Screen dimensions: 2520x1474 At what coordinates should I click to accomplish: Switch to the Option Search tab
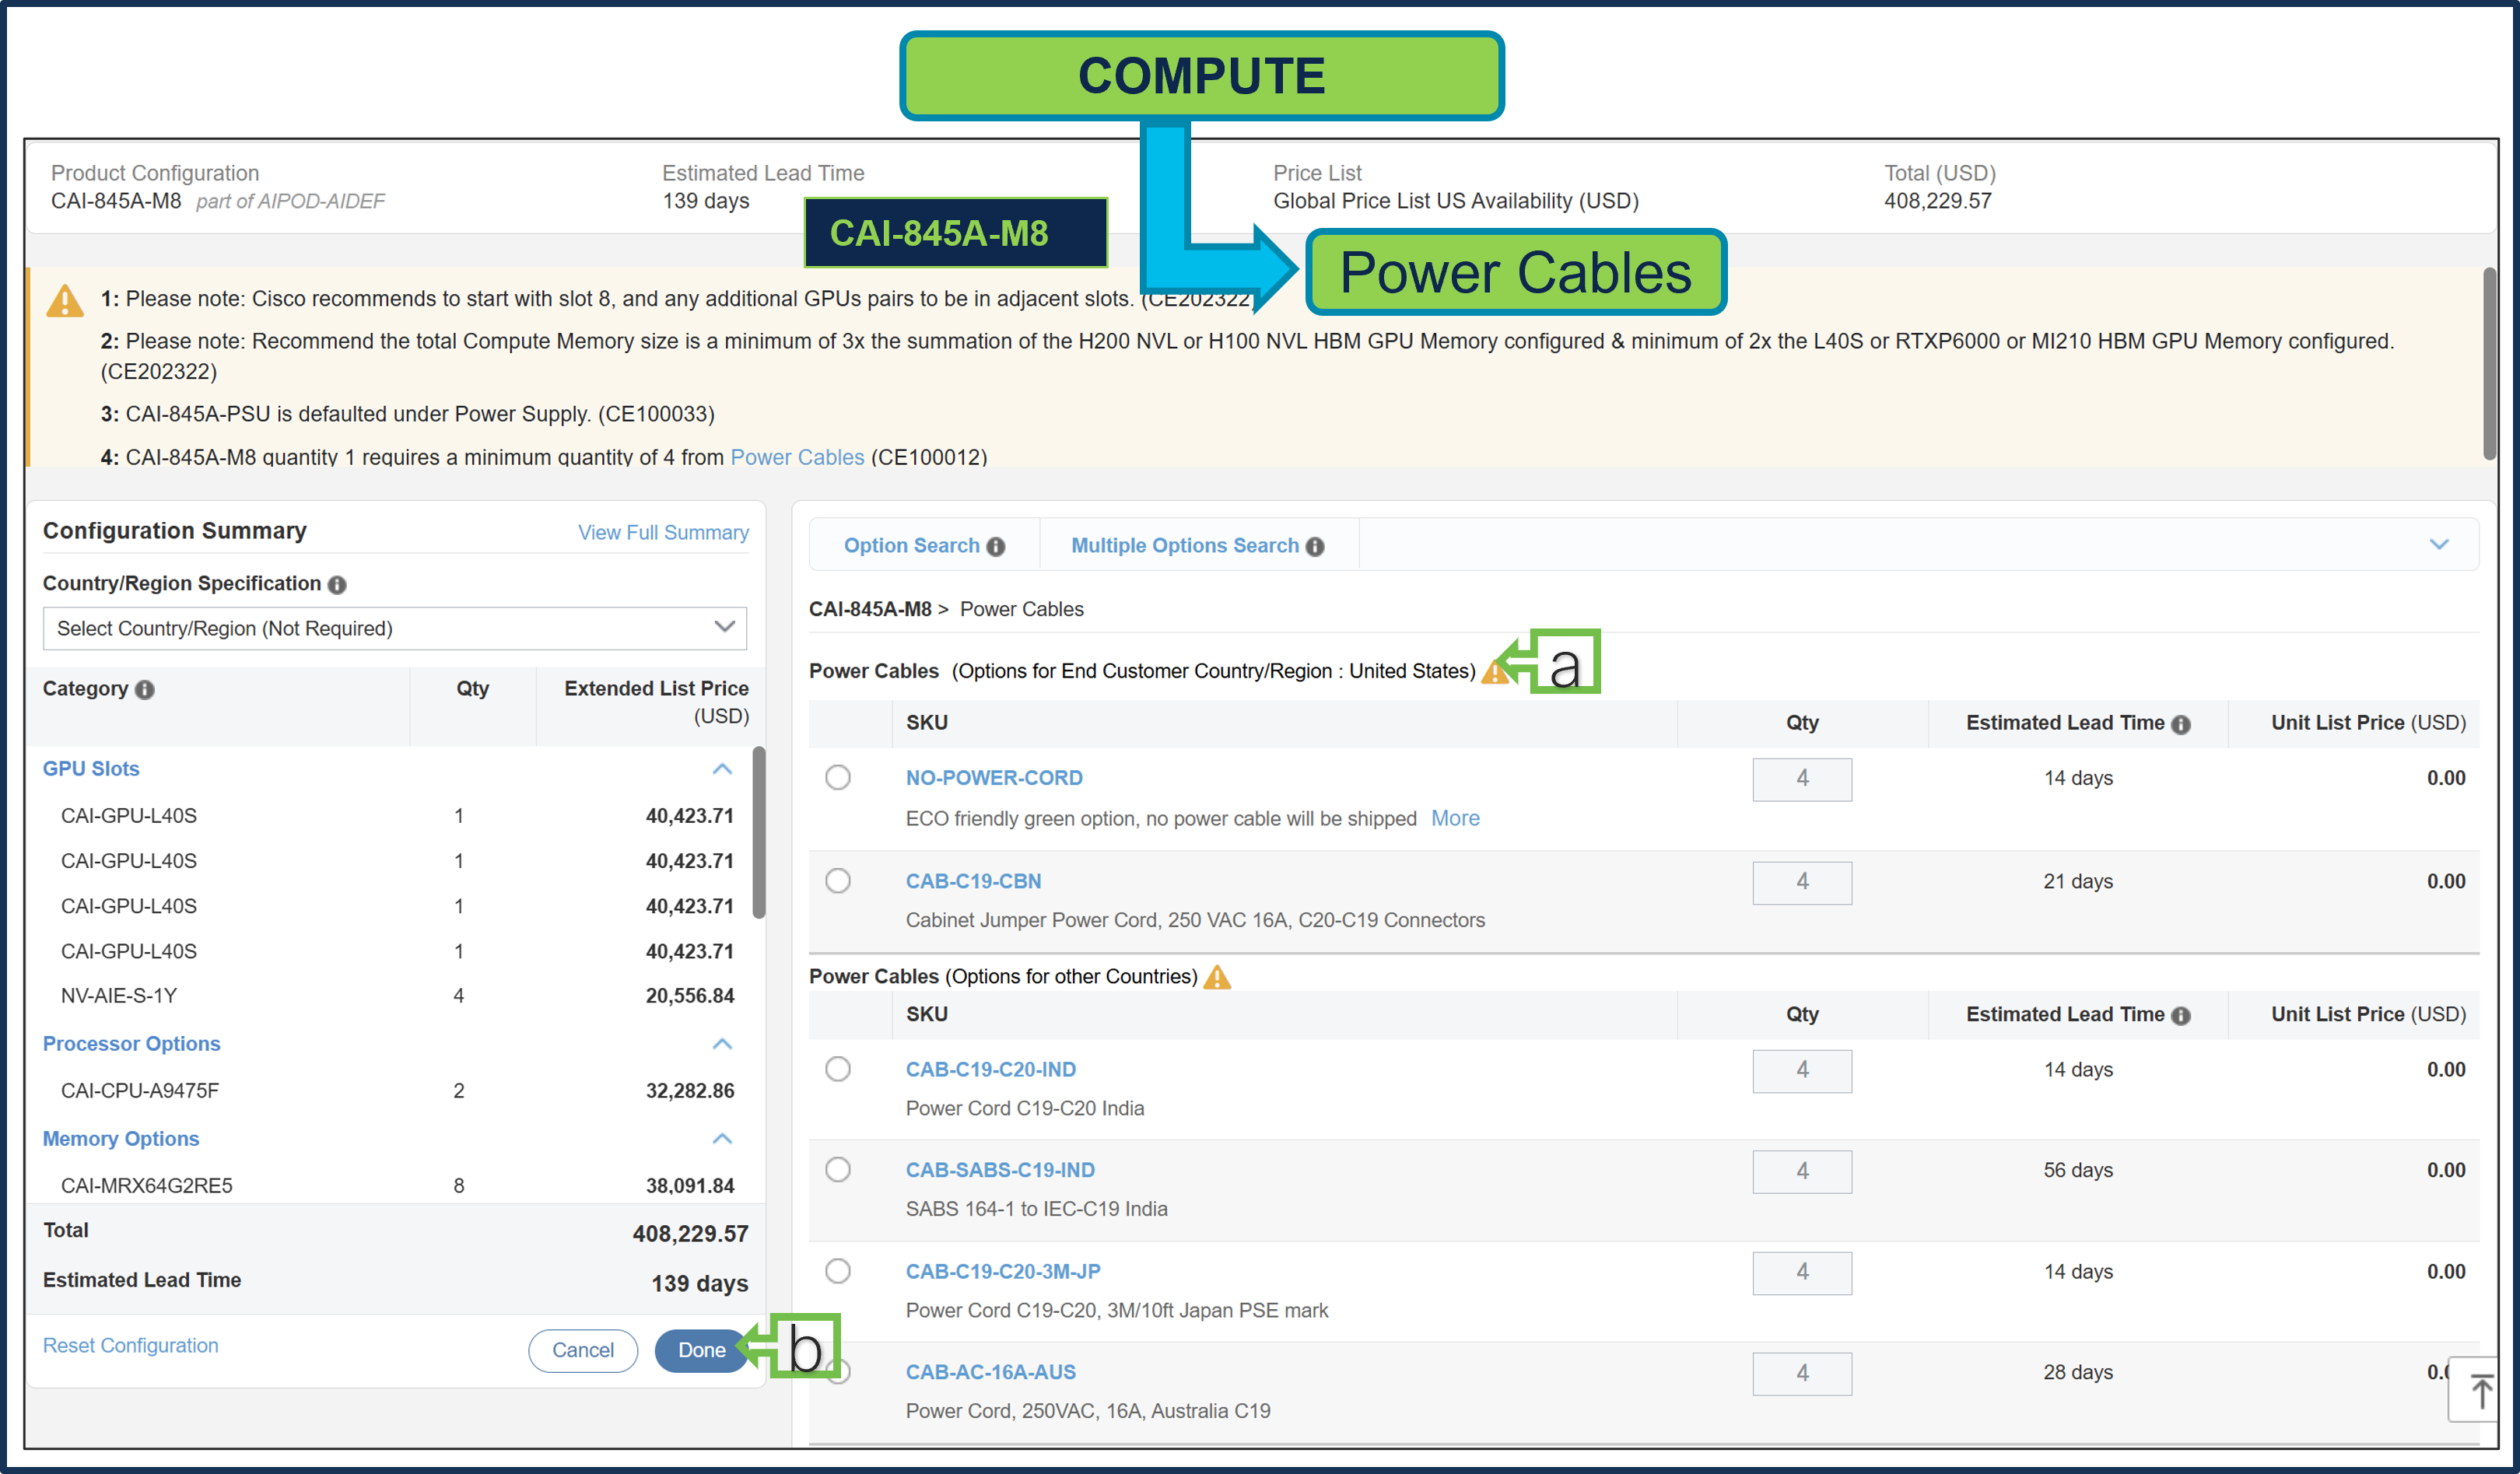[x=911, y=546]
